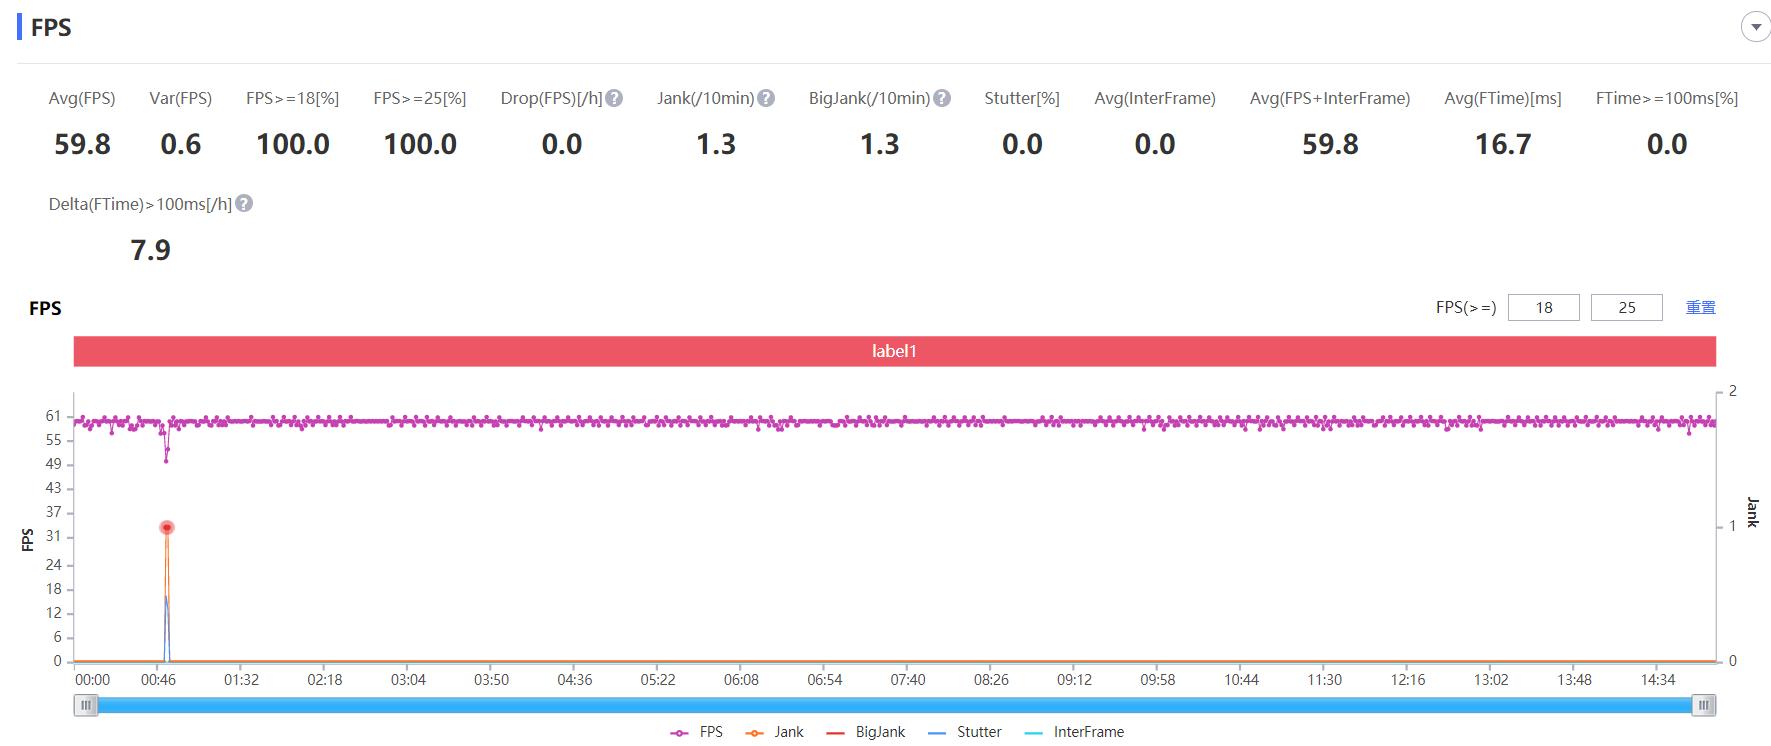This screenshot has width=1771, height=746.
Task: Click the blue 重置 reset link
Action: [x=1701, y=307]
